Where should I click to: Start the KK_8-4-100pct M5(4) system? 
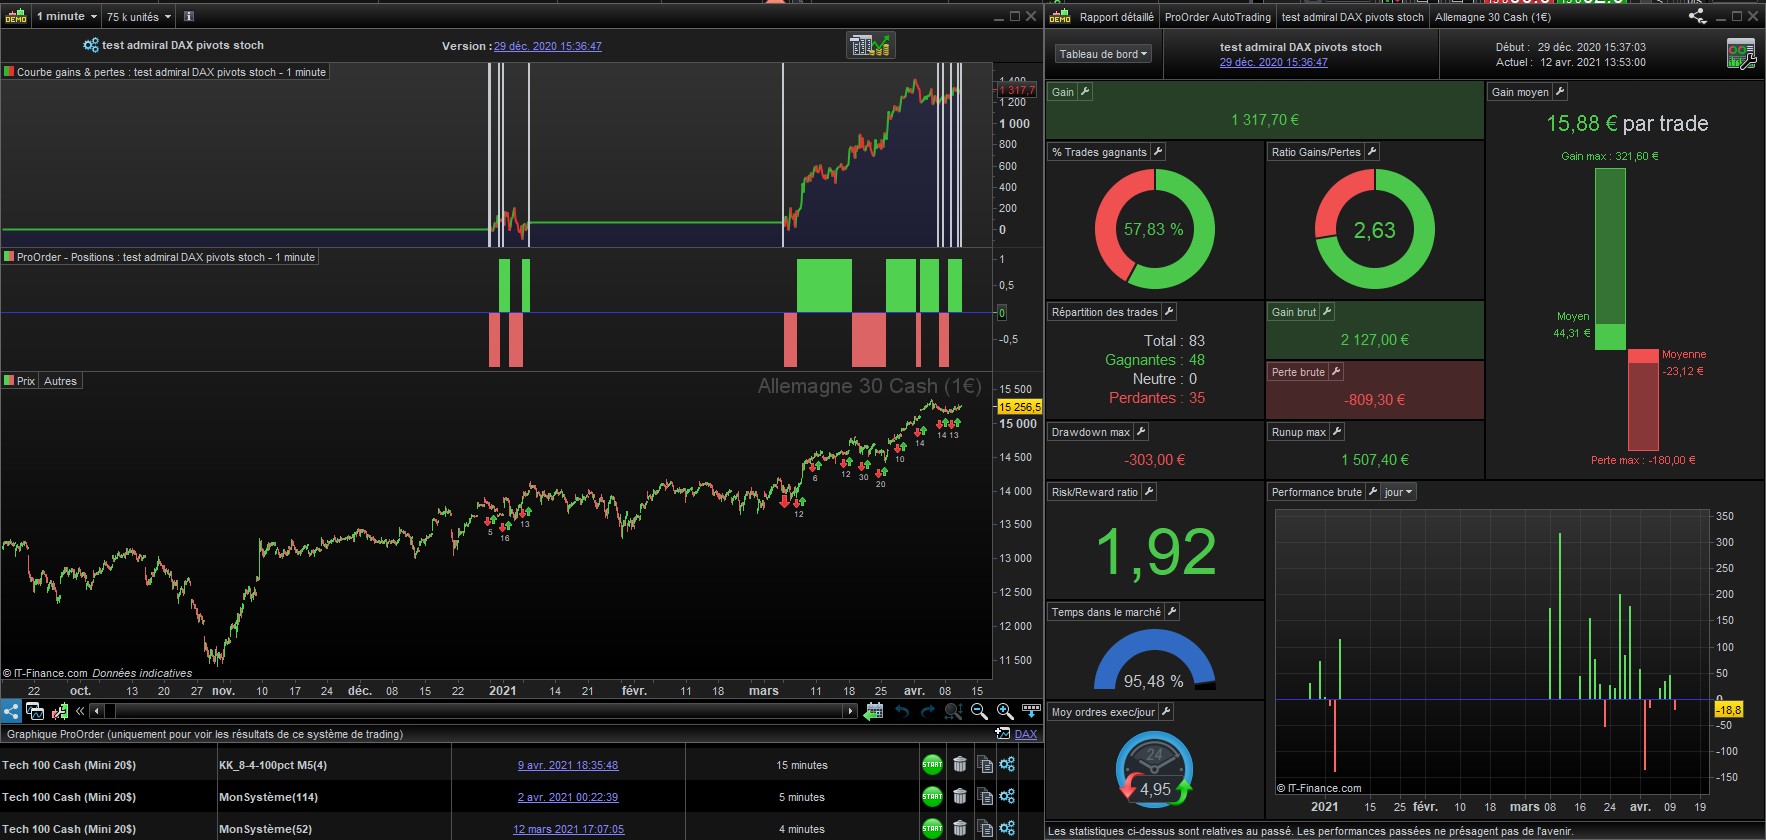coord(932,765)
